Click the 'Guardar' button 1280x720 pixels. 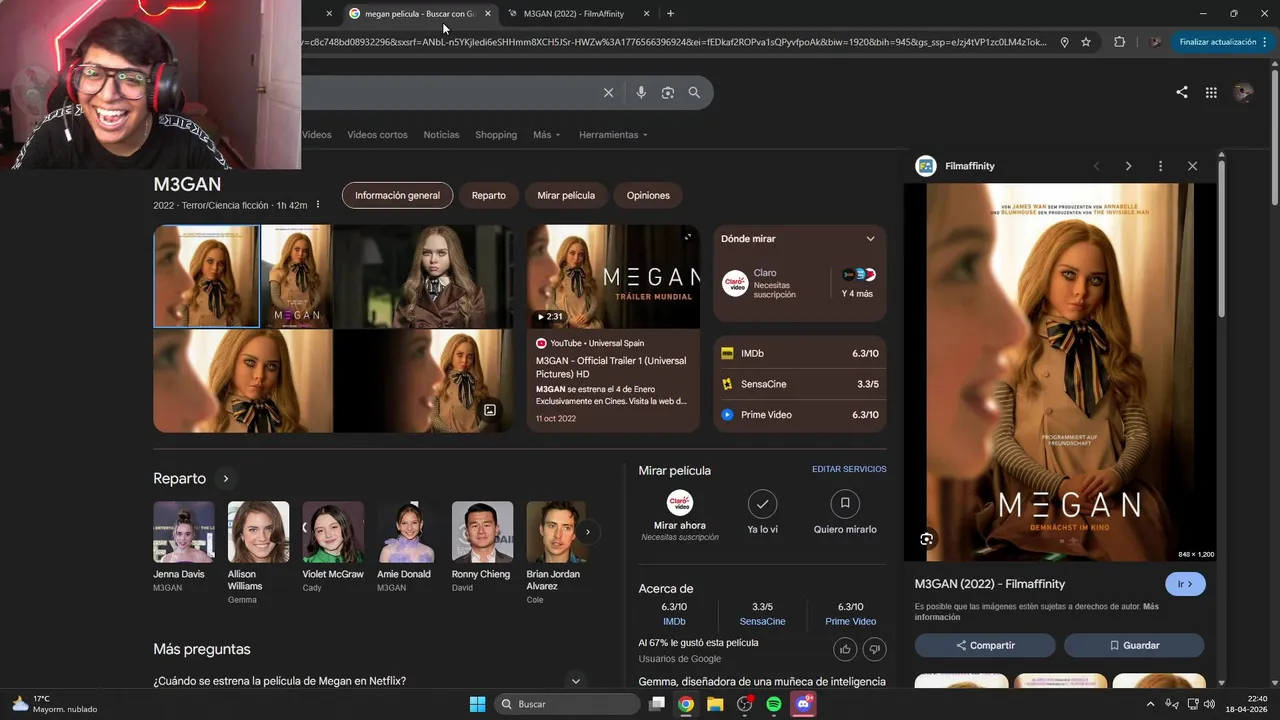(1134, 645)
